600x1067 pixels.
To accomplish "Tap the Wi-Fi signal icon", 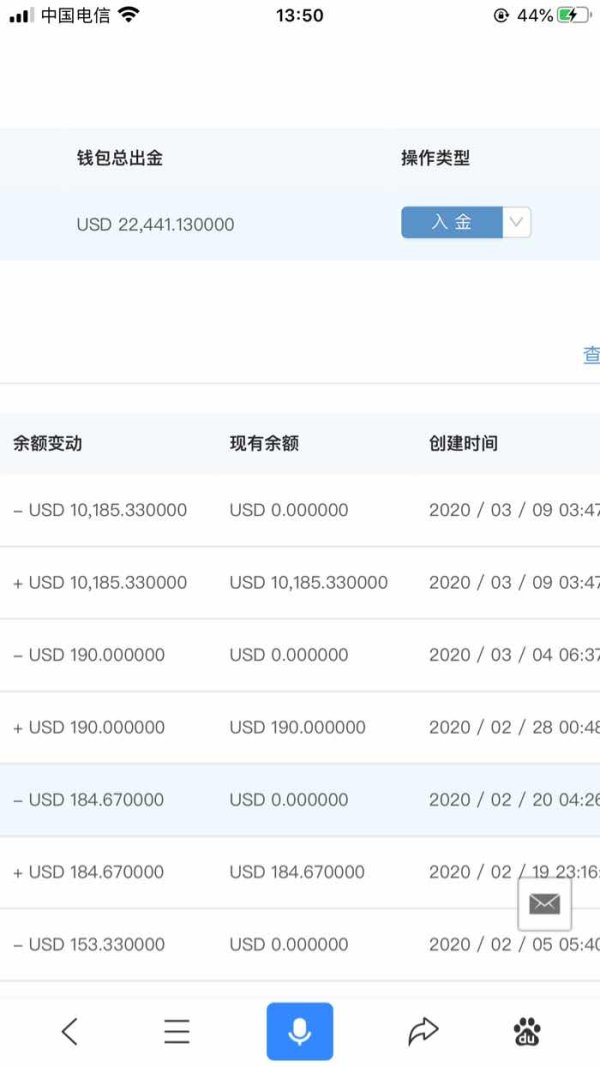I will coord(128,14).
